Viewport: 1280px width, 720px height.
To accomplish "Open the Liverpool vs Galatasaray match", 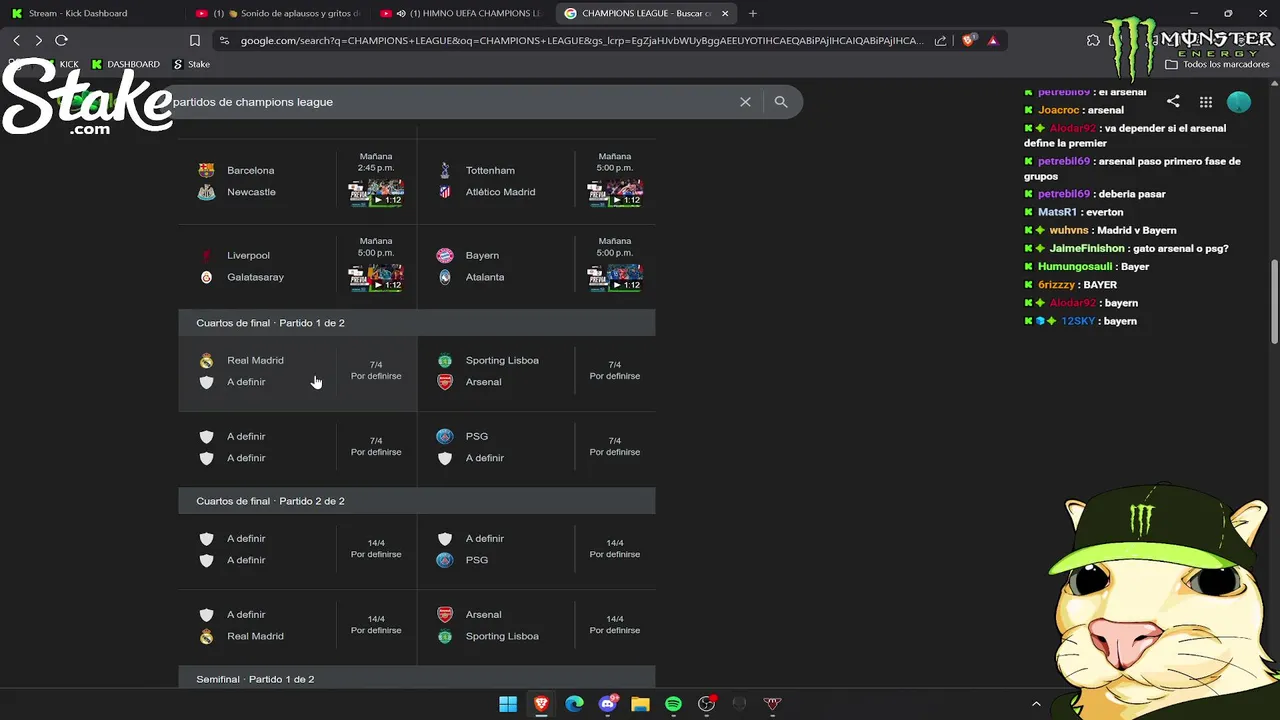I will point(298,266).
